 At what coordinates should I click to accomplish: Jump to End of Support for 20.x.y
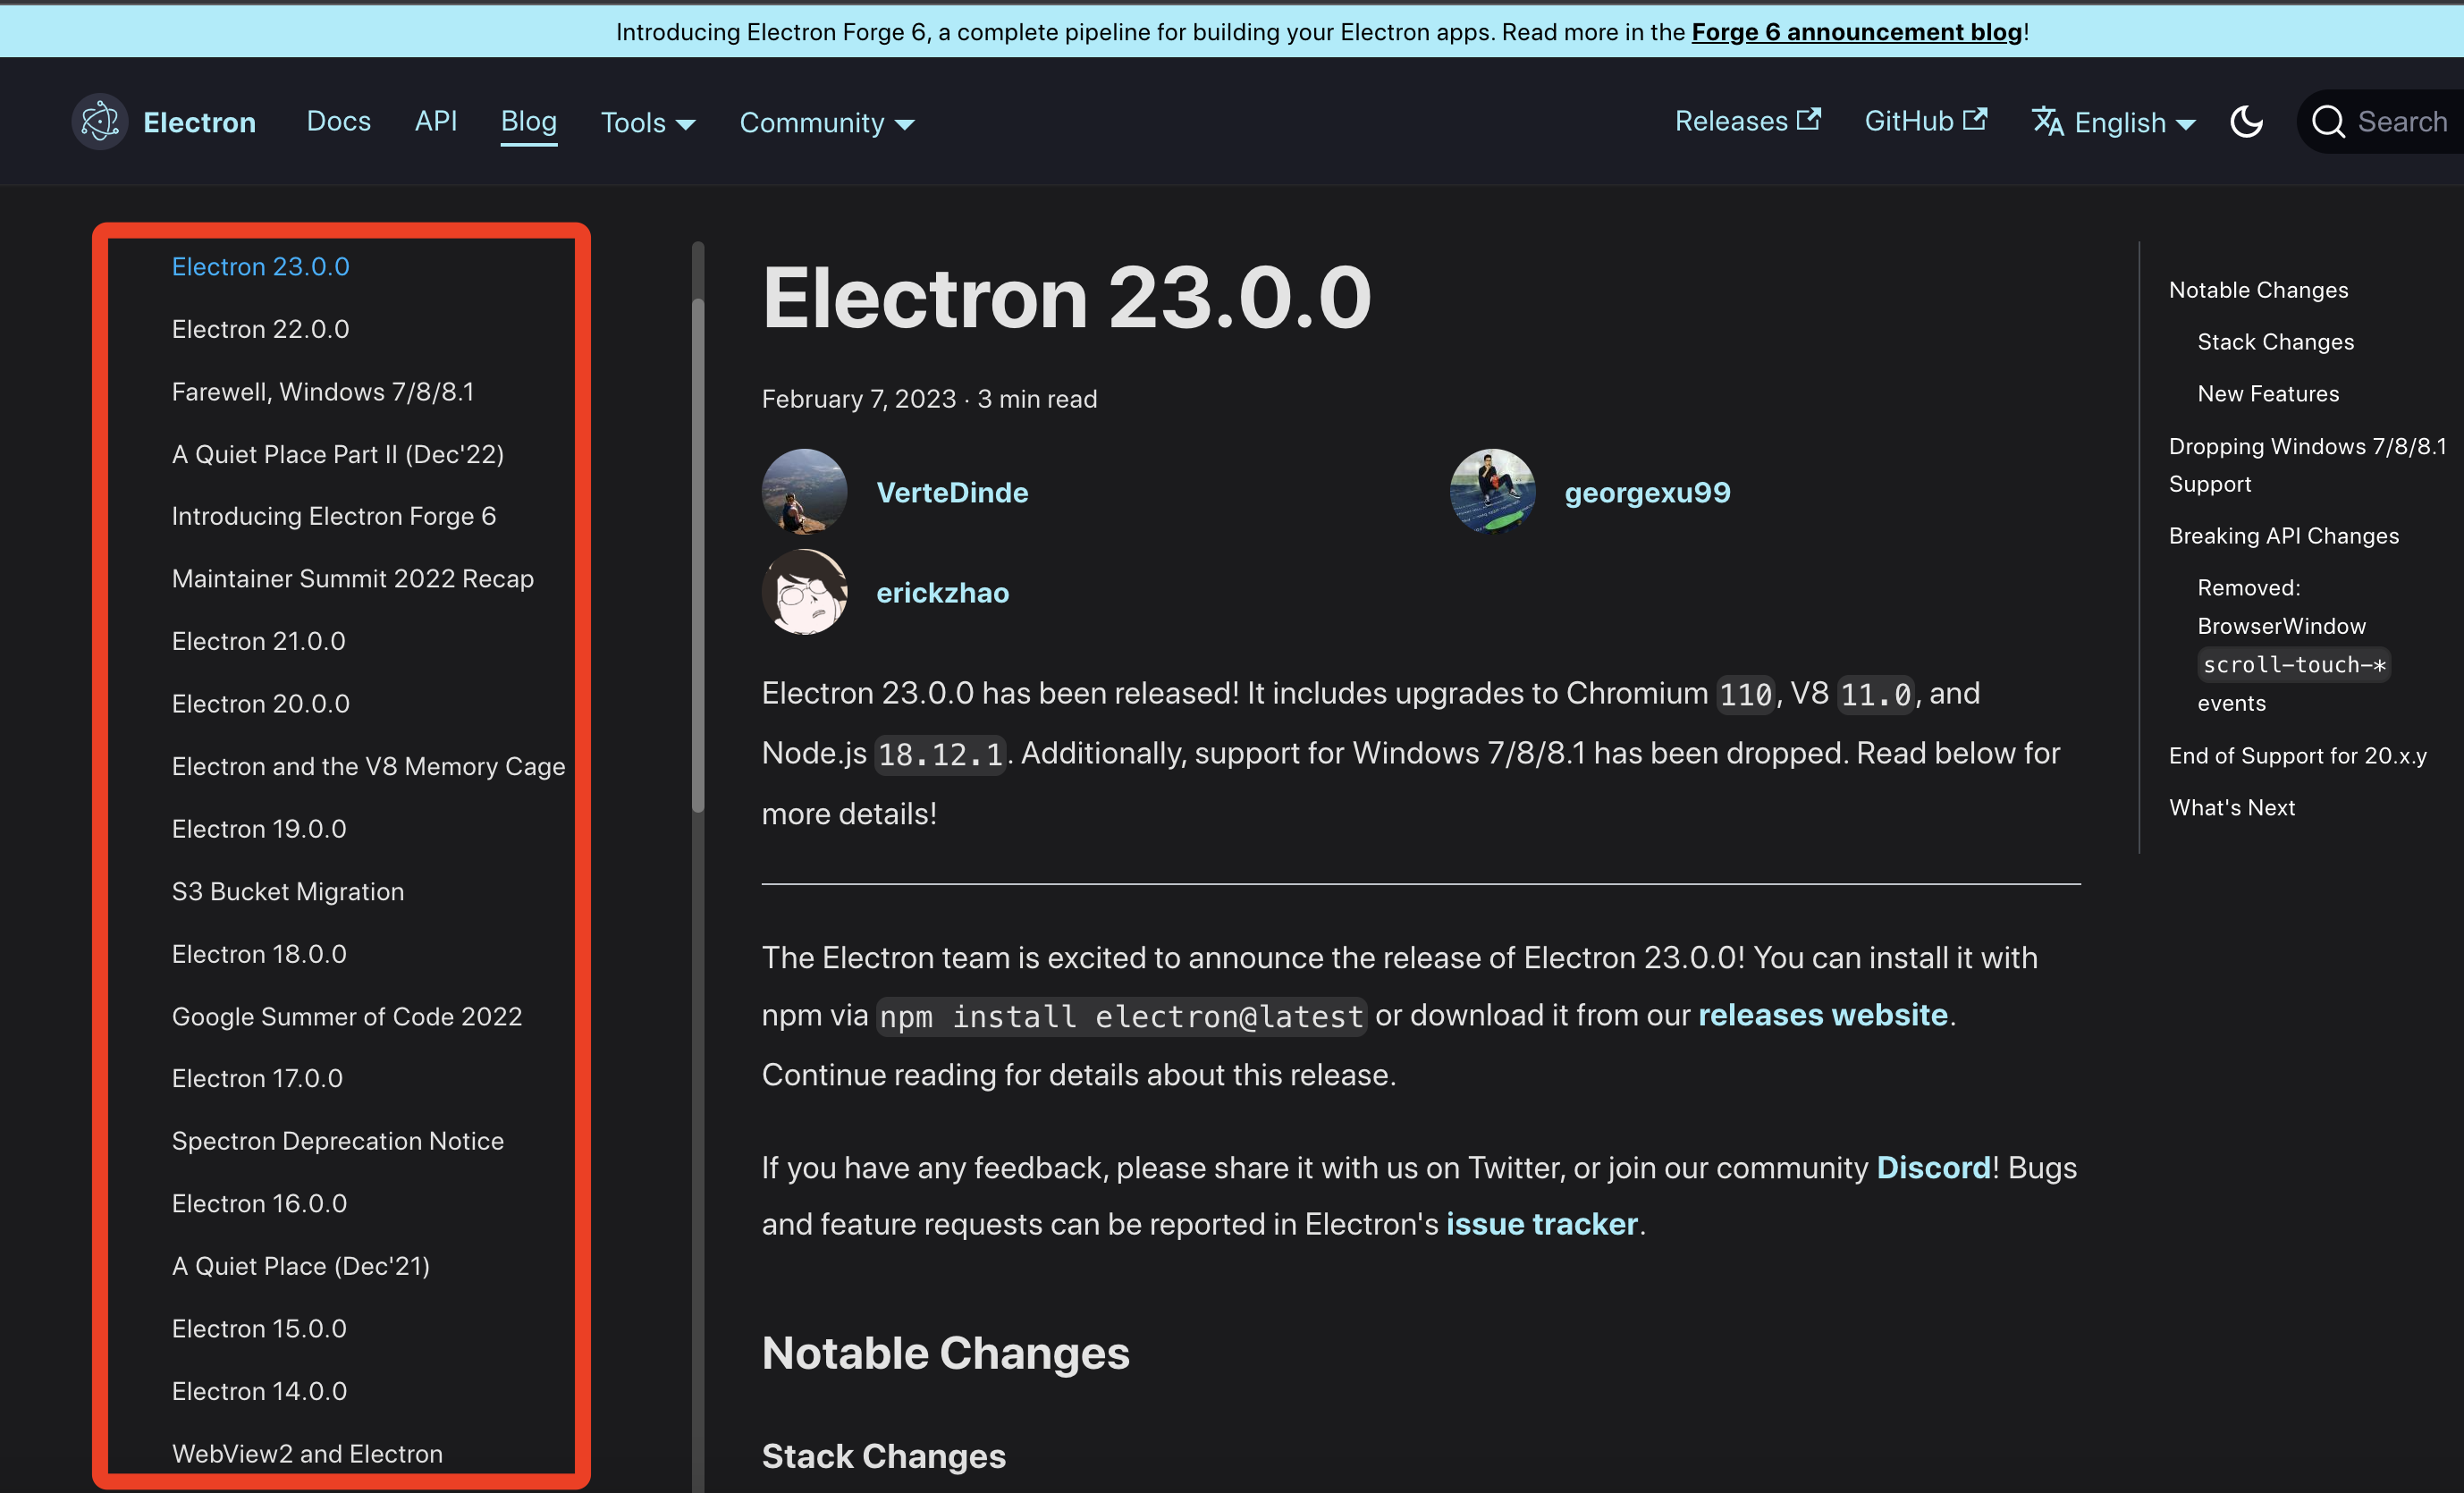pos(2297,755)
